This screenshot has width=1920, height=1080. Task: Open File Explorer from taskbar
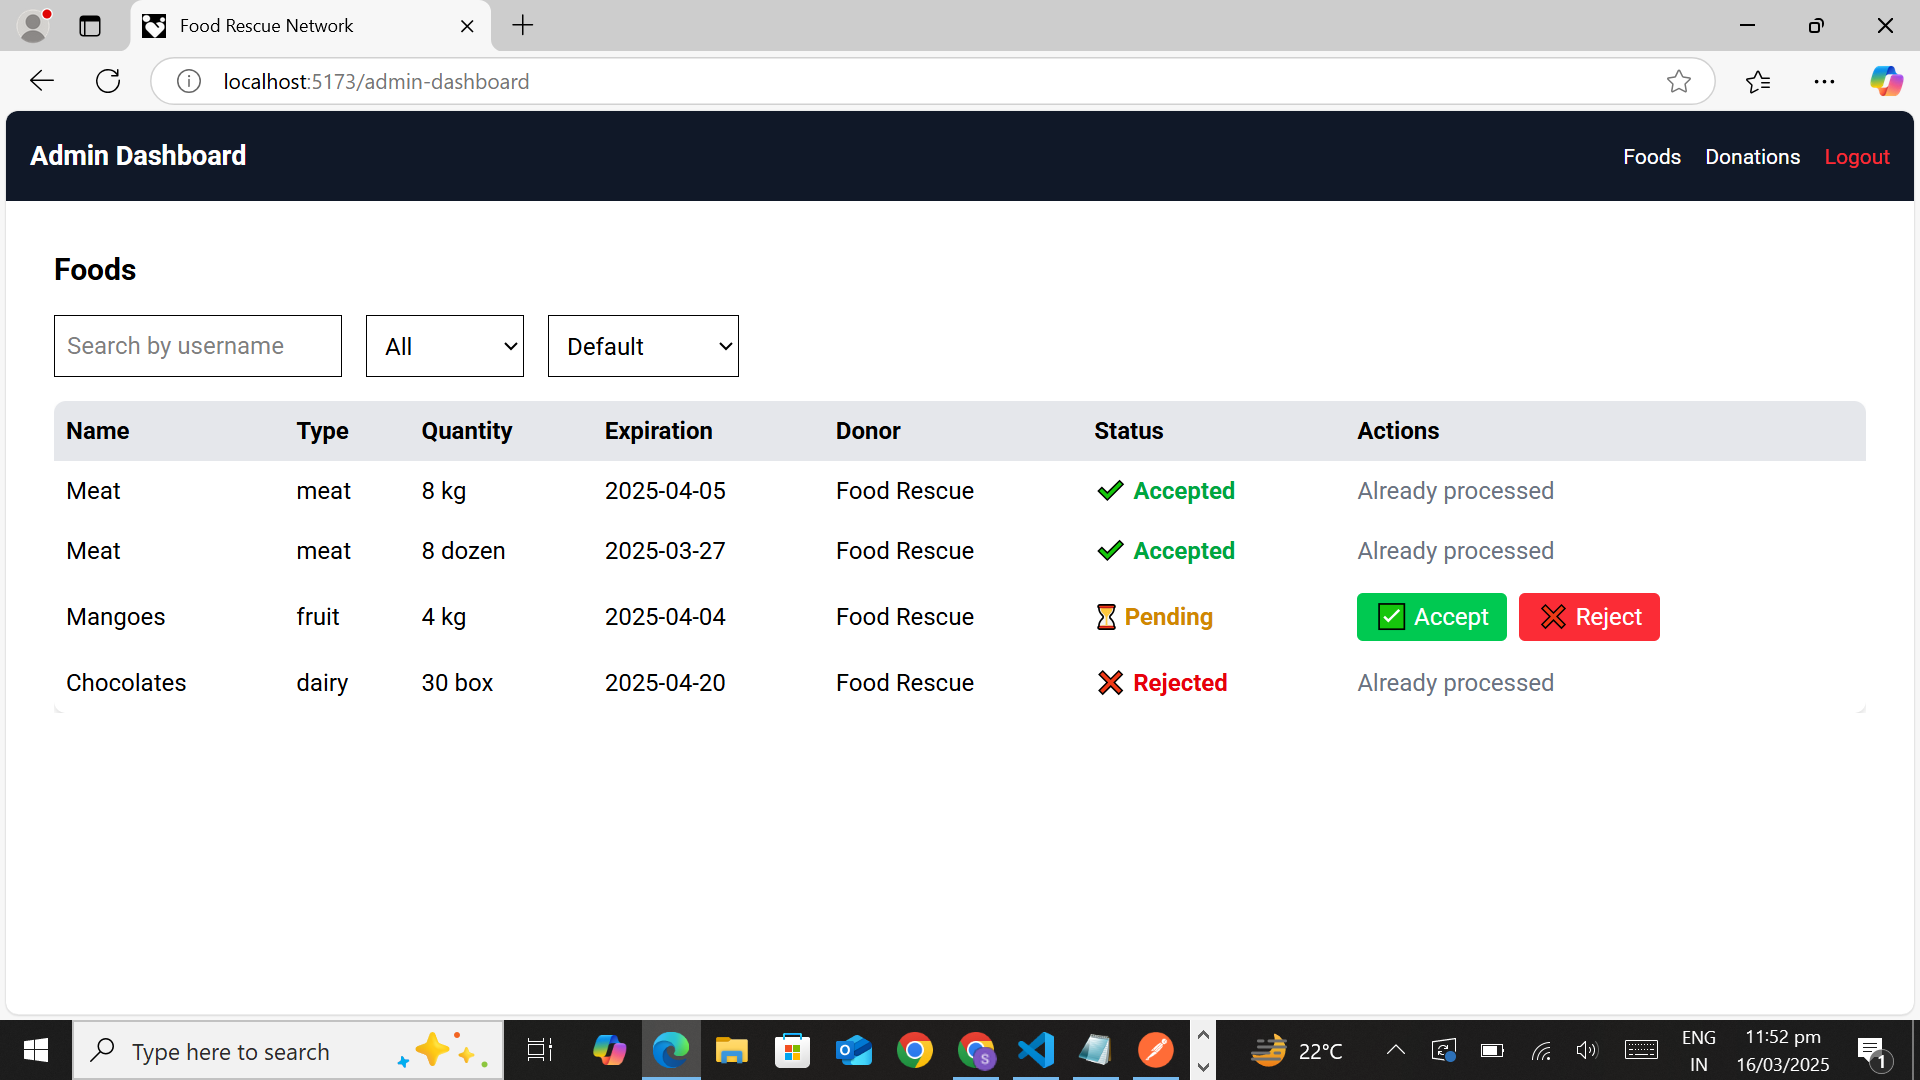click(x=731, y=1051)
